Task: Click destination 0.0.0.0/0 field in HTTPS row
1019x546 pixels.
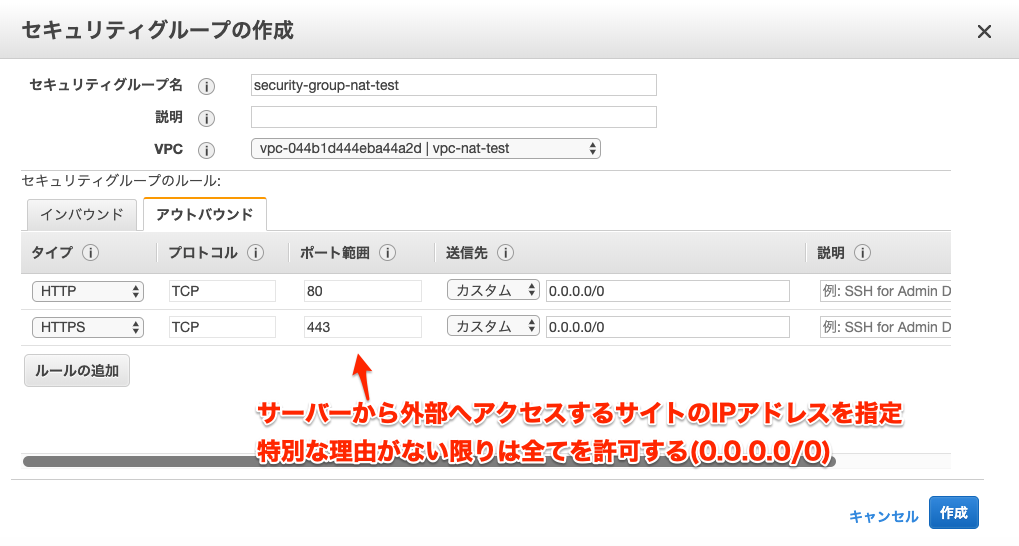Action: click(667, 327)
